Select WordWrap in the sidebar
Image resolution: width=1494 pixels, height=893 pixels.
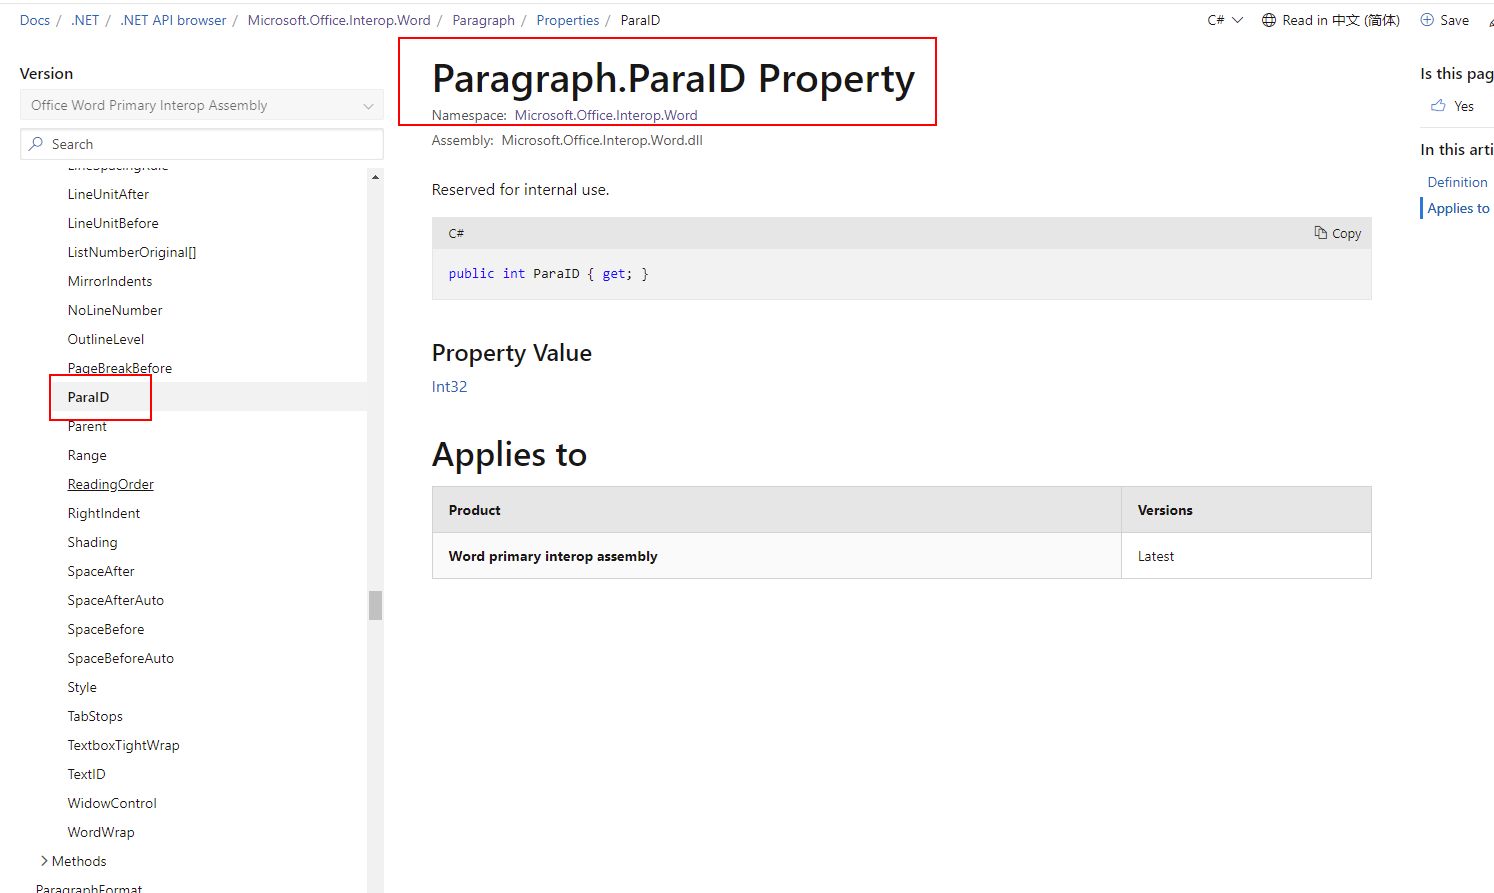click(x=101, y=831)
